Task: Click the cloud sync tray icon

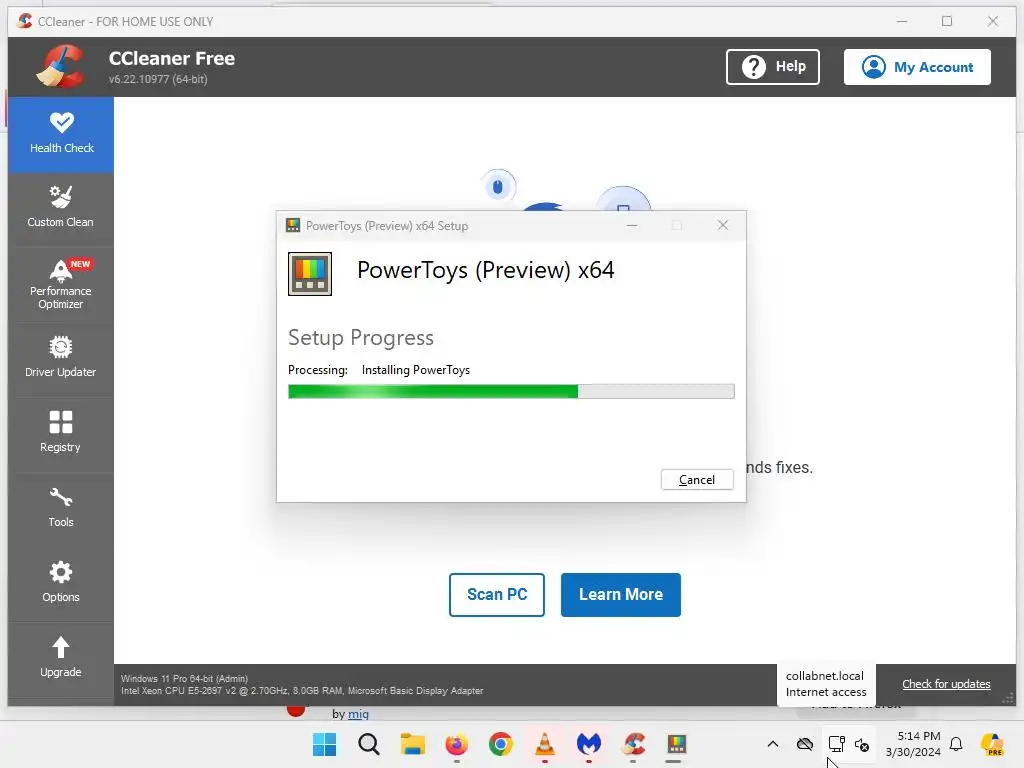Action: point(805,744)
